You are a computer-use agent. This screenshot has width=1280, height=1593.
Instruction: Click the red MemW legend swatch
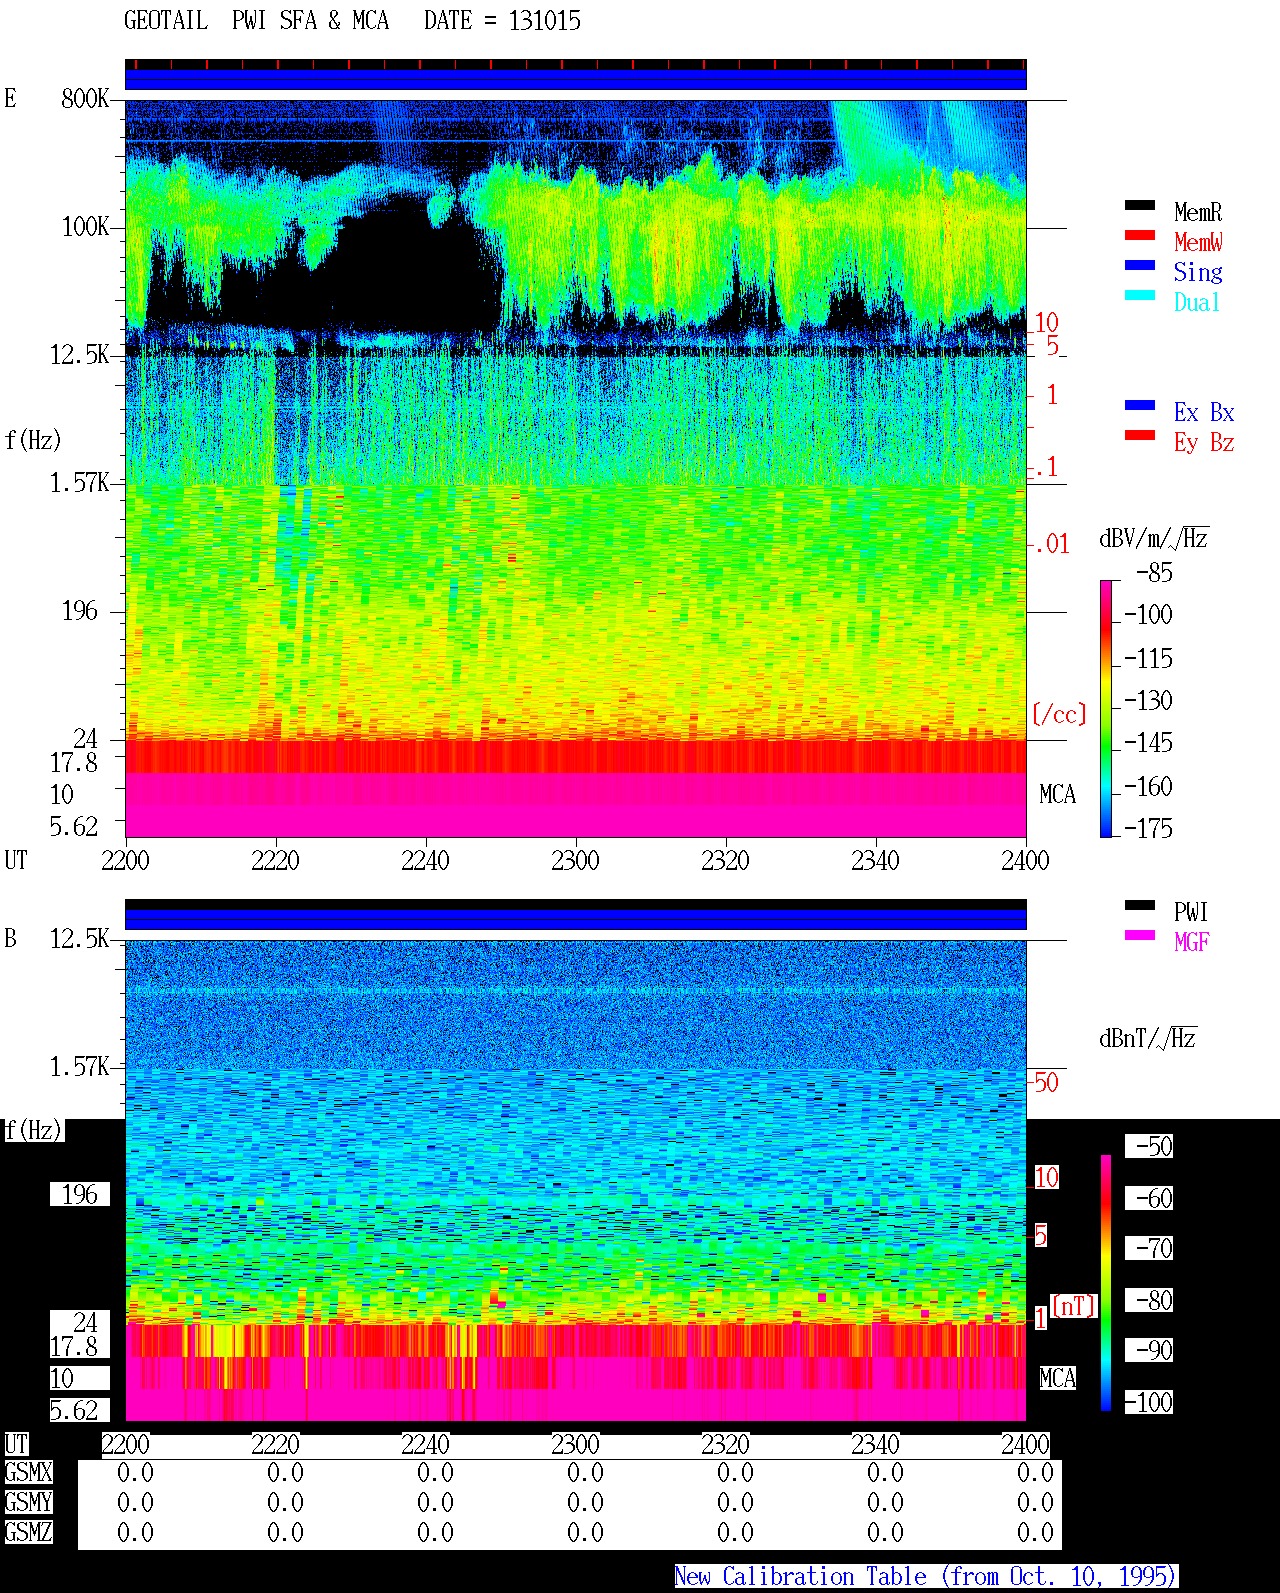pyautogui.click(x=1140, y=235)
